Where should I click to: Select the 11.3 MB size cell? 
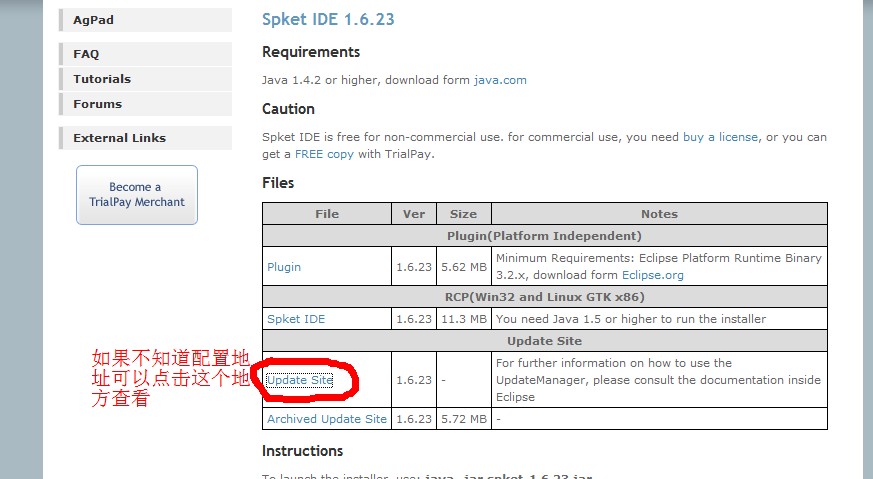tap(464, 319)
